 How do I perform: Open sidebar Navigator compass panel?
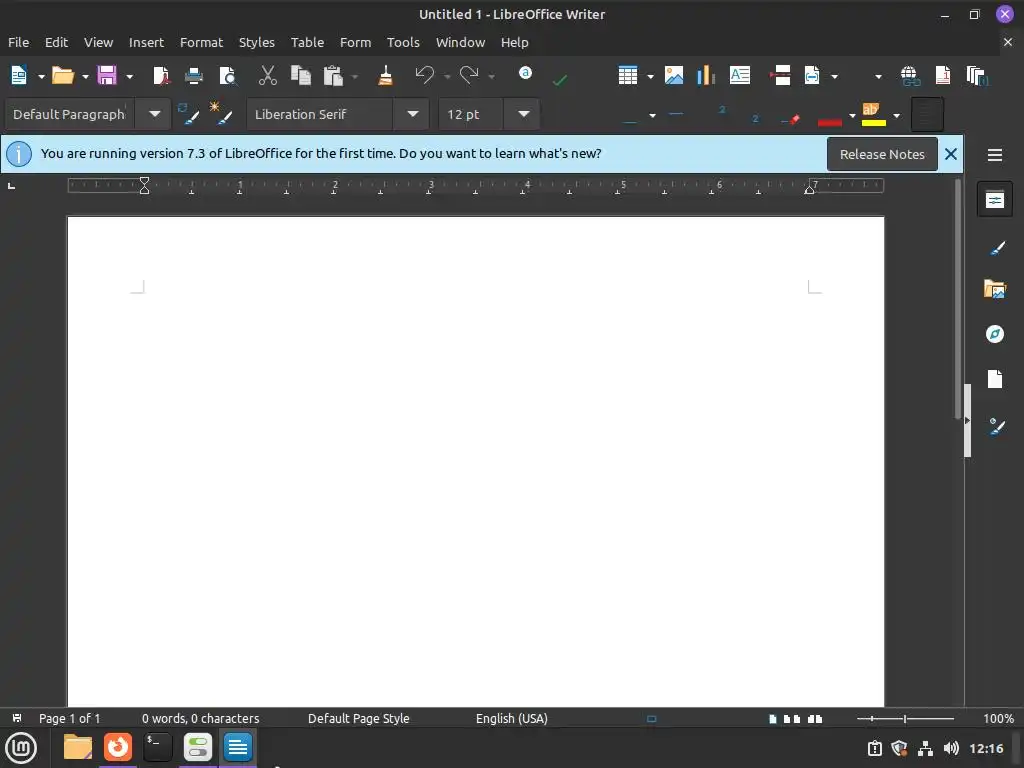[x=995, y=334]
